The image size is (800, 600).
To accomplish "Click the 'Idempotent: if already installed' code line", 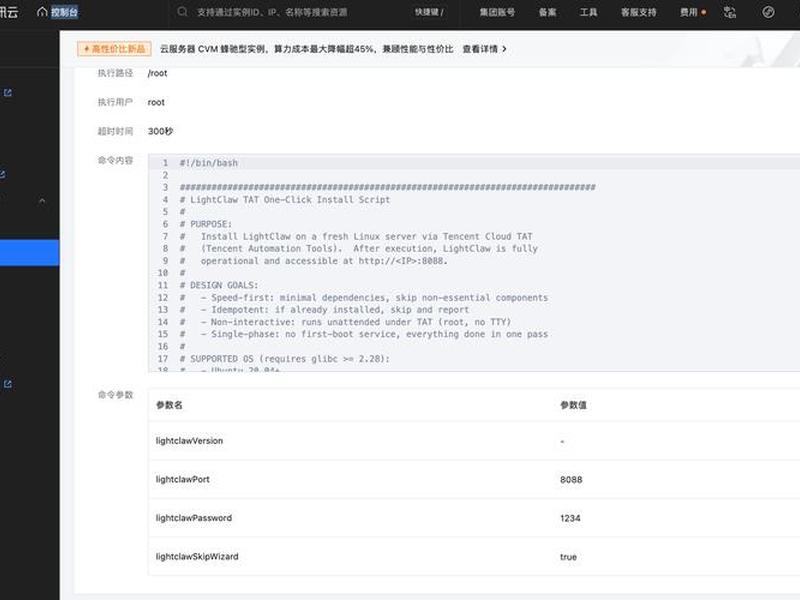I will pyautogui.click(x=324, y=310).
